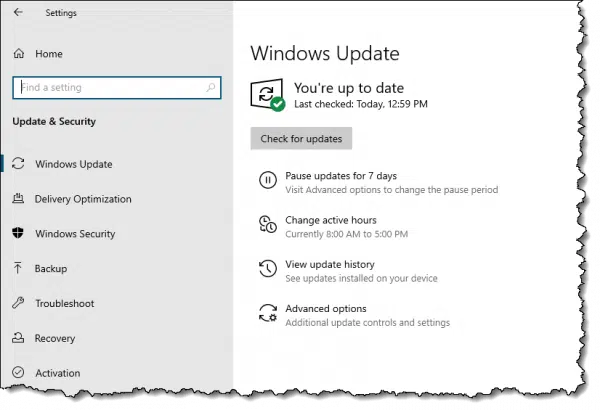Open Recovery settings page

[x=55, y=338]
